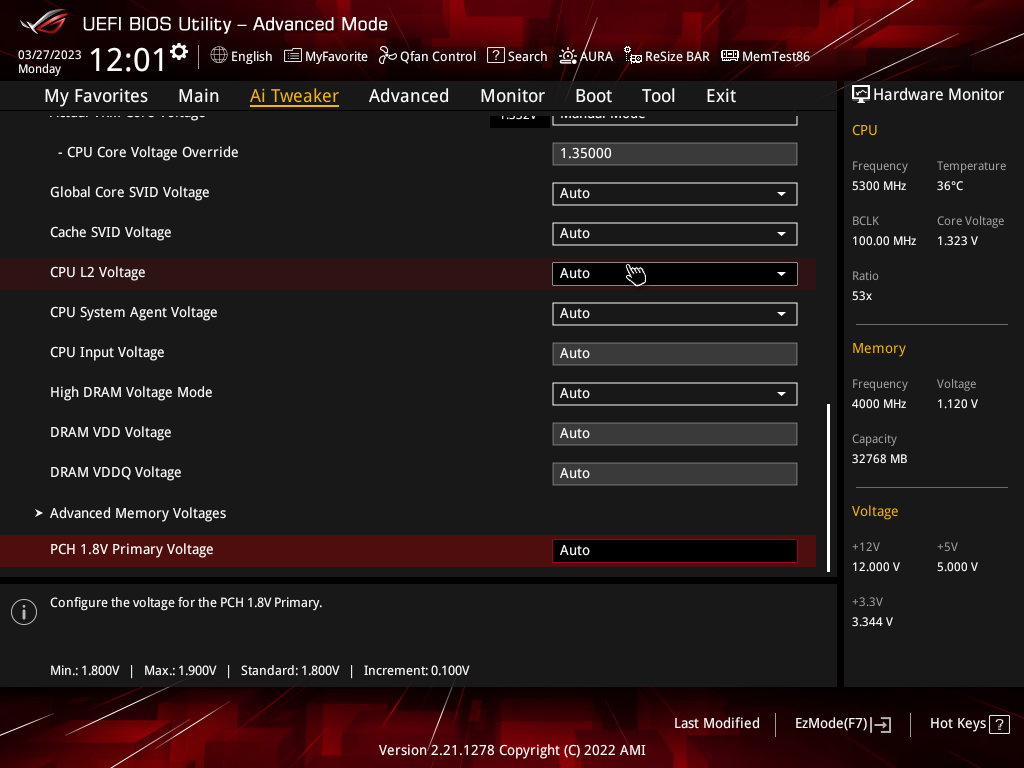Click the MemTest86 memory icon
This screenshot has height=768, width=1024.
[729, 56]
